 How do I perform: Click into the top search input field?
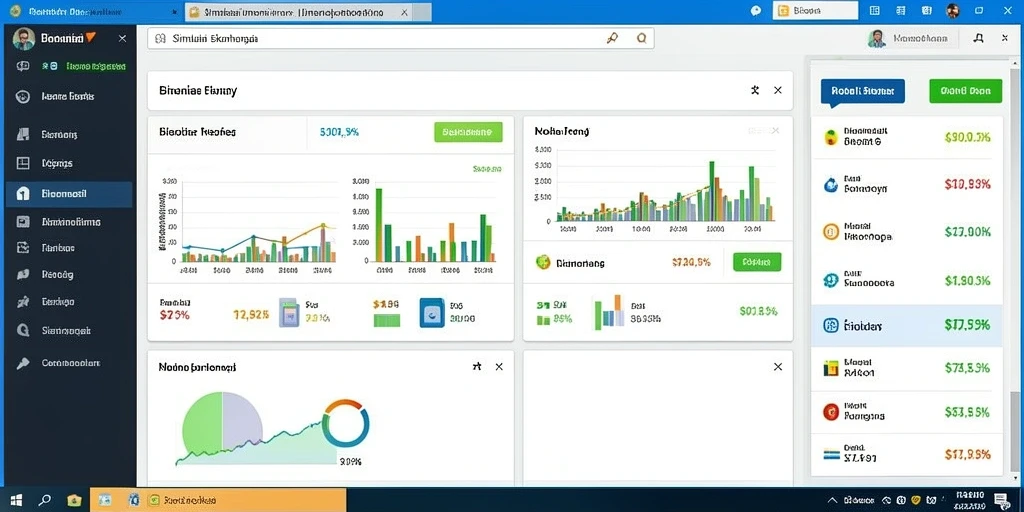point(400,39)
